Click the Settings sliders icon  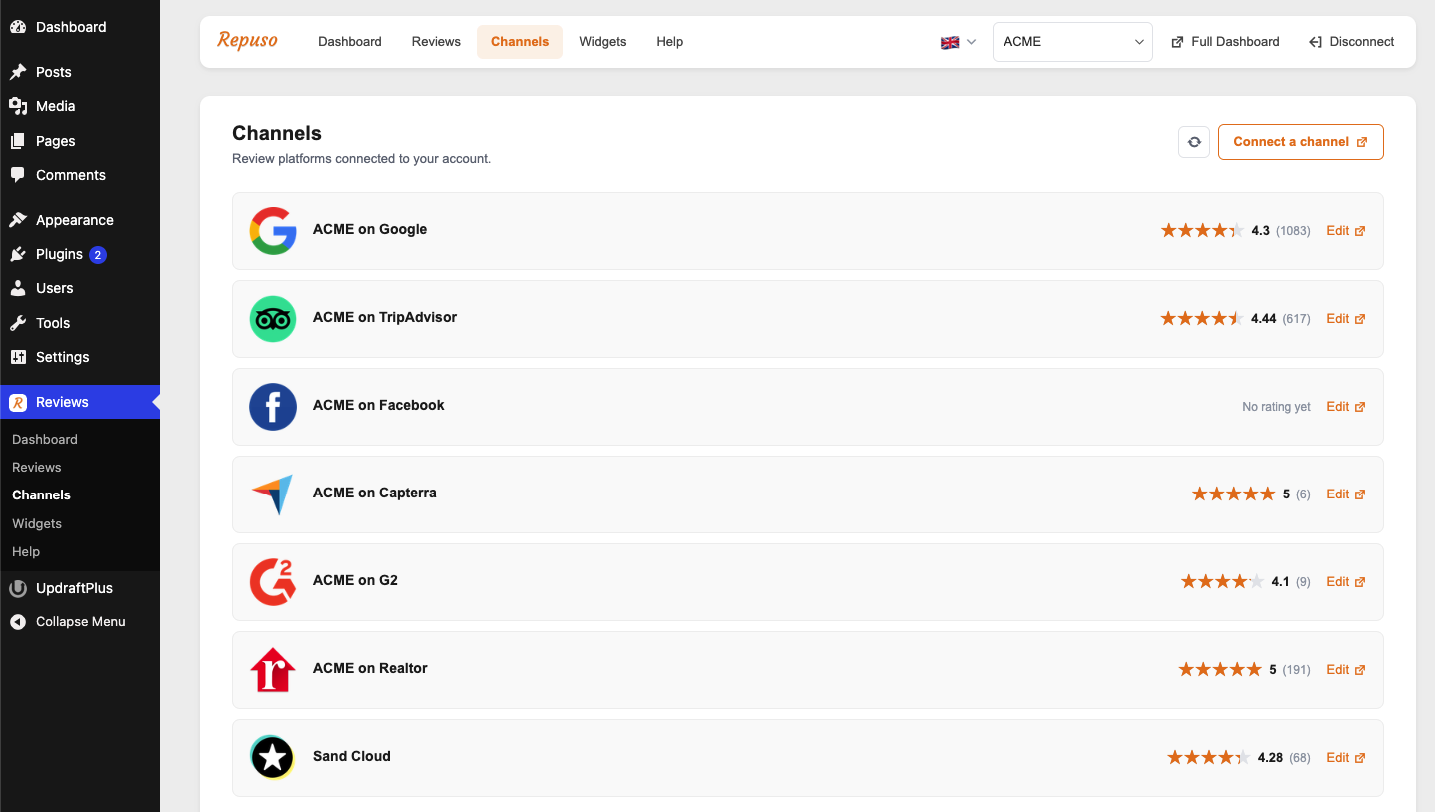pyautogui.click(x=18, y=357)
